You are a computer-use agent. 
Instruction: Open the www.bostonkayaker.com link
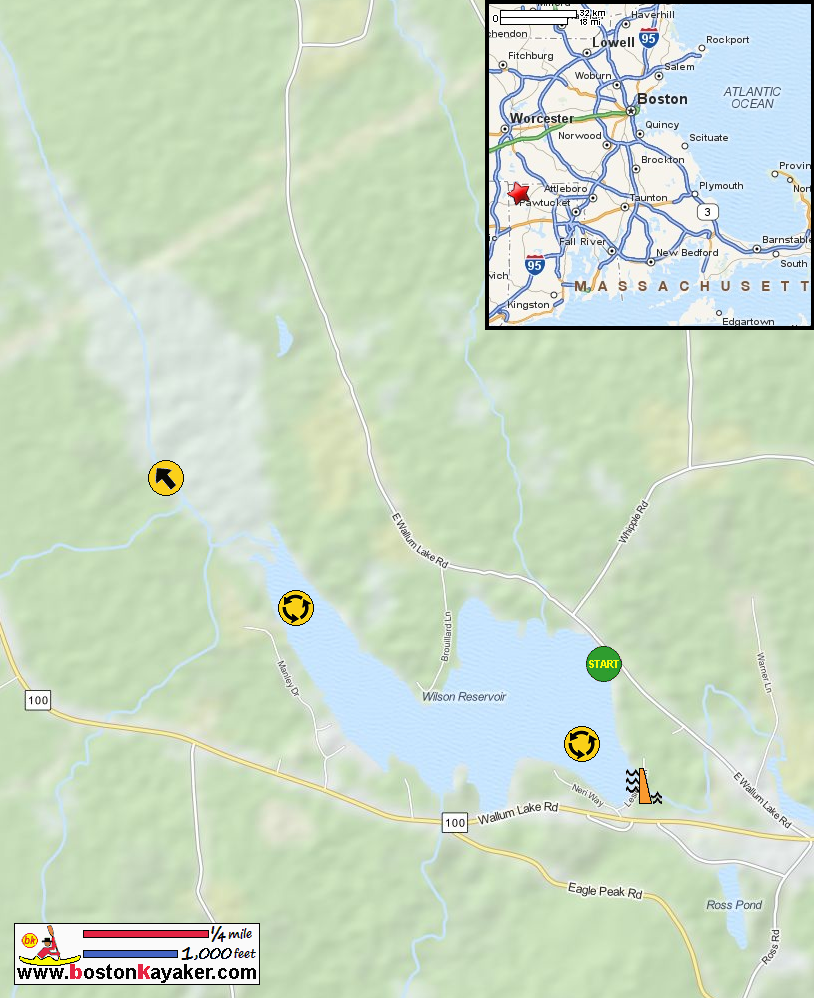[x=137, y=973]
